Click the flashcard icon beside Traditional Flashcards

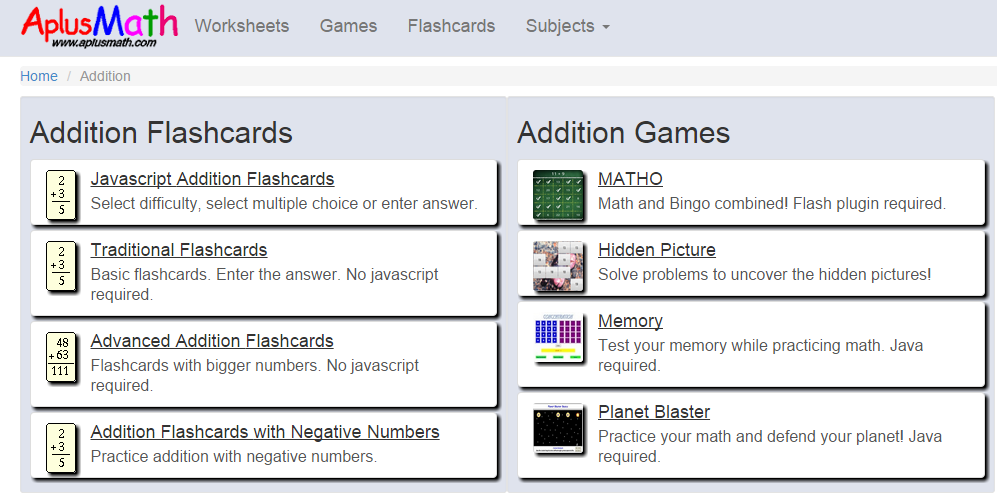(x=62, y=265)
